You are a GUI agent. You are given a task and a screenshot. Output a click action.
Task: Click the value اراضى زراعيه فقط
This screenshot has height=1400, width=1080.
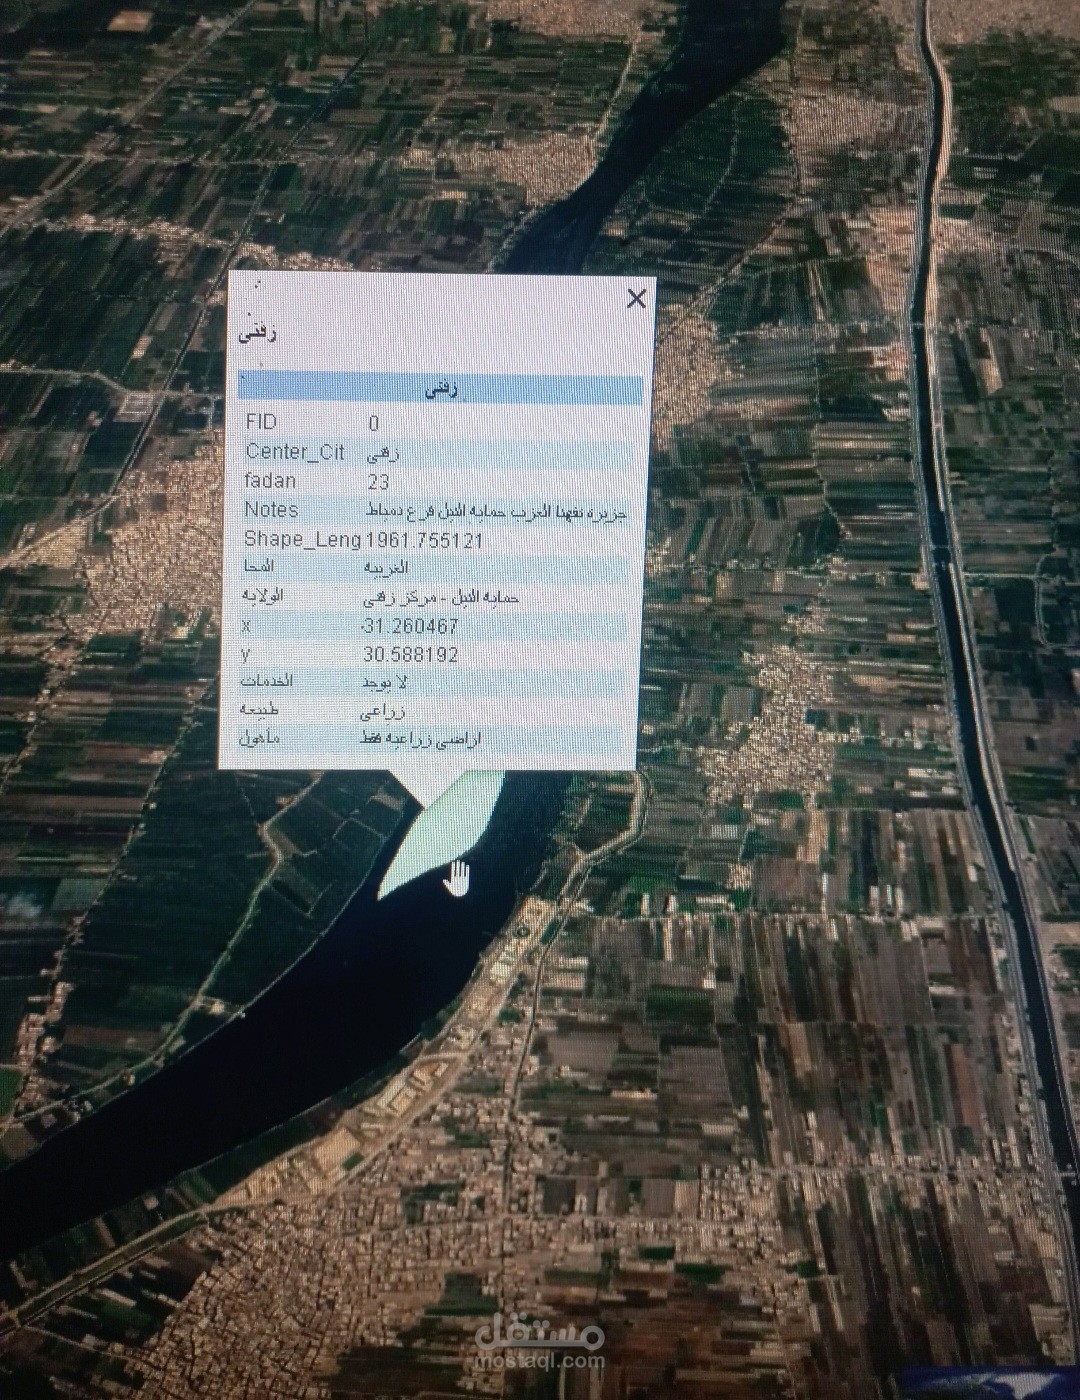coord(421,740)
